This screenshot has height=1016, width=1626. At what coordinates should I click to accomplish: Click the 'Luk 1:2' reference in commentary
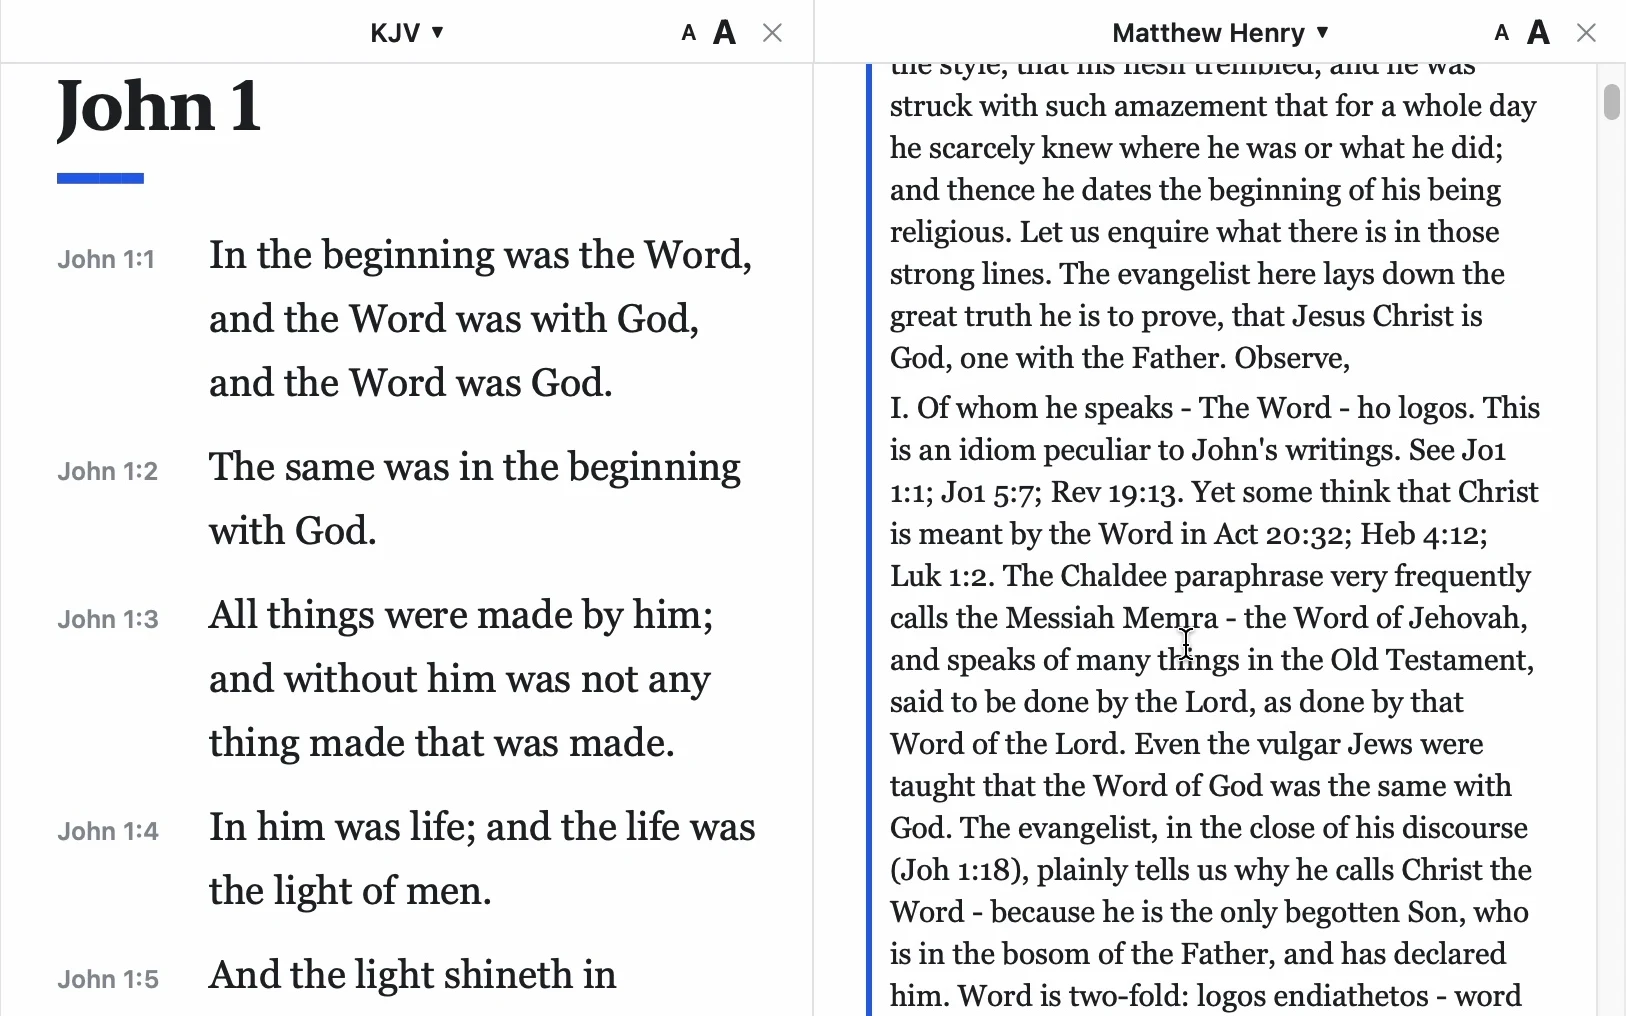[937, 576]
